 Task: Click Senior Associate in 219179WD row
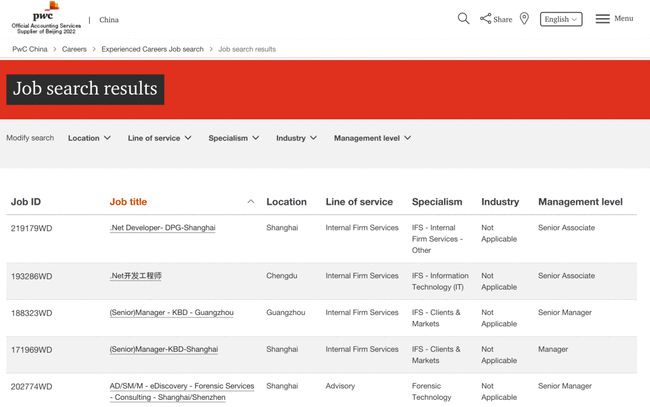click(x=566, y=228)
